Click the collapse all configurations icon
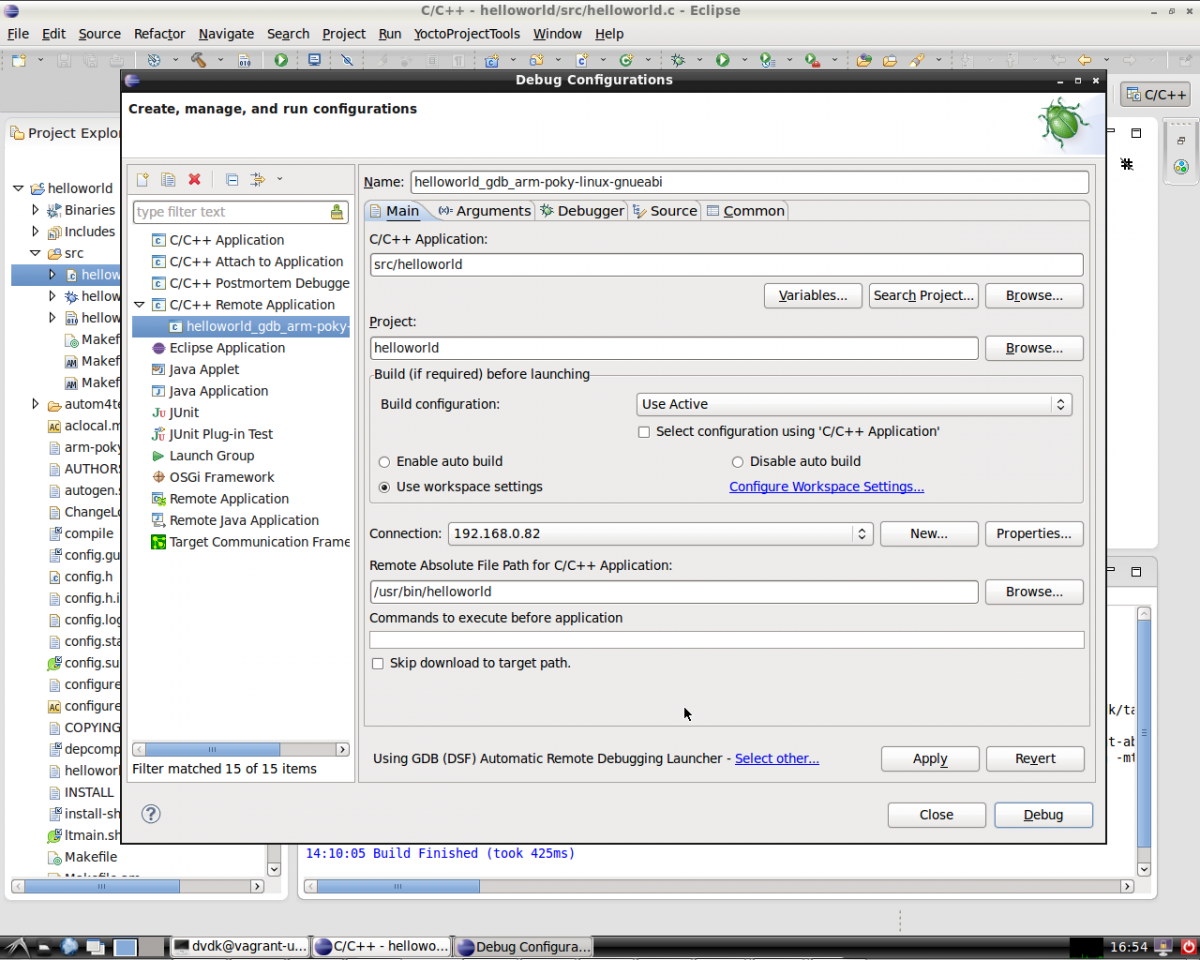This screenshot has height=960, width=1200. pos(232,180)
